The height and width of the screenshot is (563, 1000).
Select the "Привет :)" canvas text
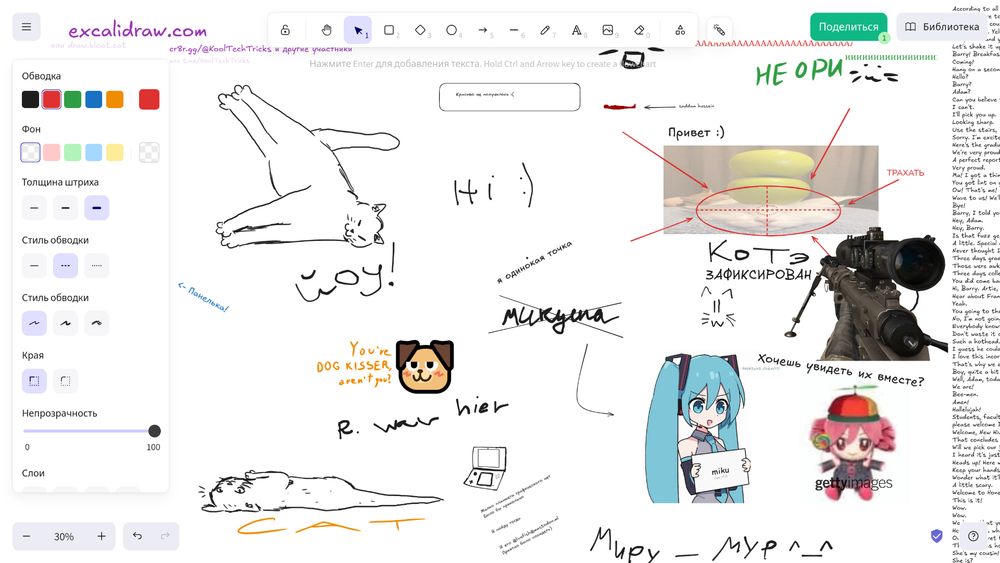(x=696, y=132)
